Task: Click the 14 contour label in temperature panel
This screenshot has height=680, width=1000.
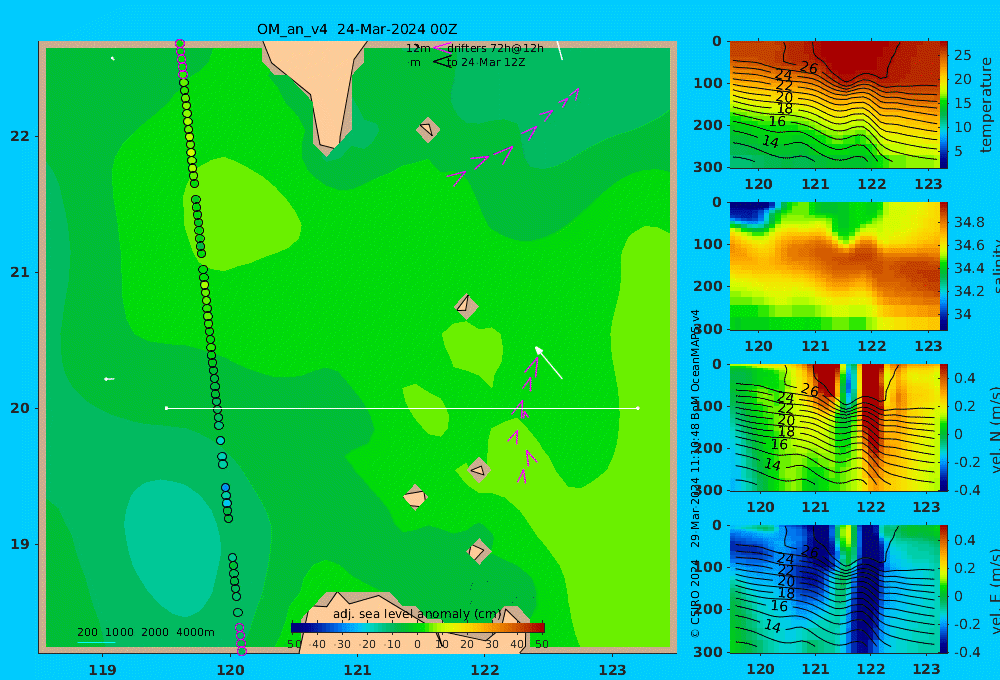Action: click(771, 142)
